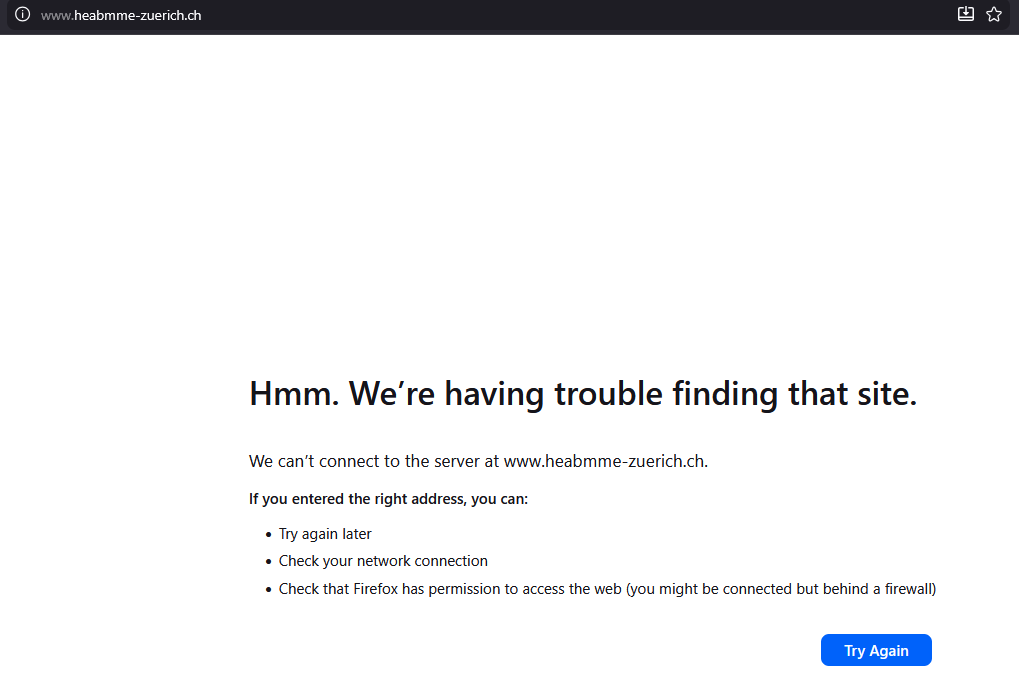The width and height of the screenshot is (1019, 684).
Task: Click the install/save page icon in address bar
Action: click(x=965, y=14)
